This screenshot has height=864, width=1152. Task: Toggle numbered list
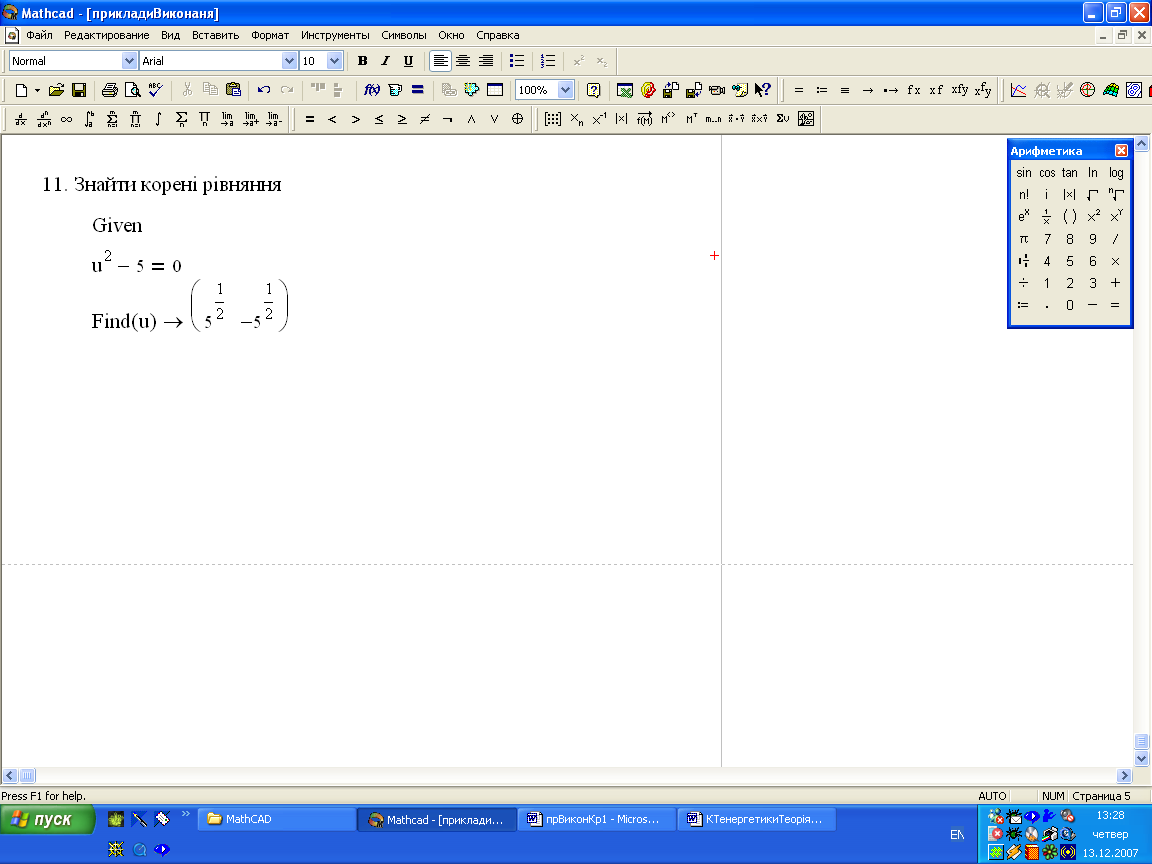click(547, 61)
